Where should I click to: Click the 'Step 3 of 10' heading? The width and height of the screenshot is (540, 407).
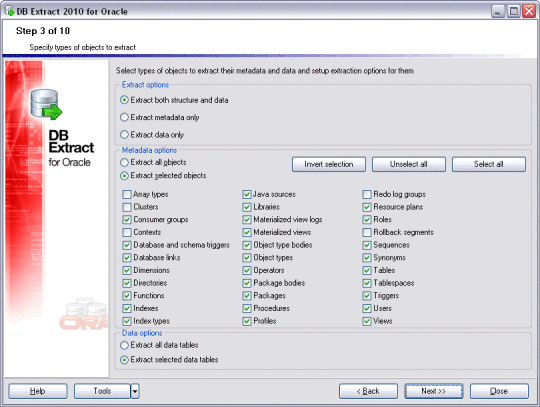pyautogui.click(x=43, y=31)
